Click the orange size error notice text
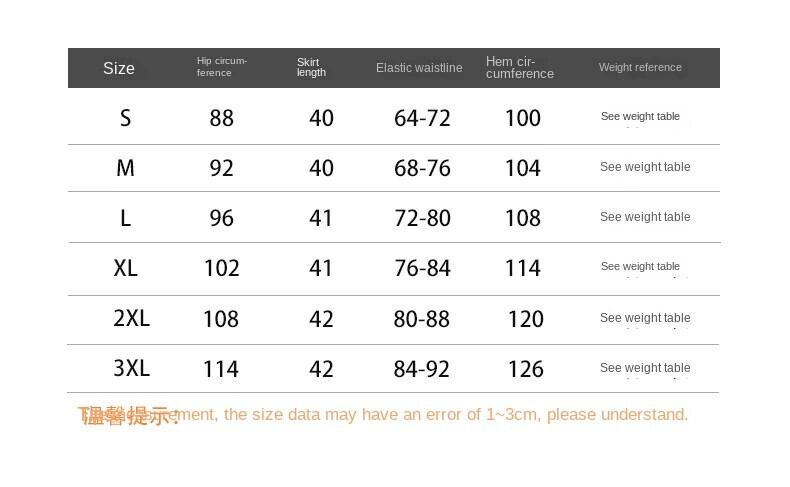 (x=384, y=415)
